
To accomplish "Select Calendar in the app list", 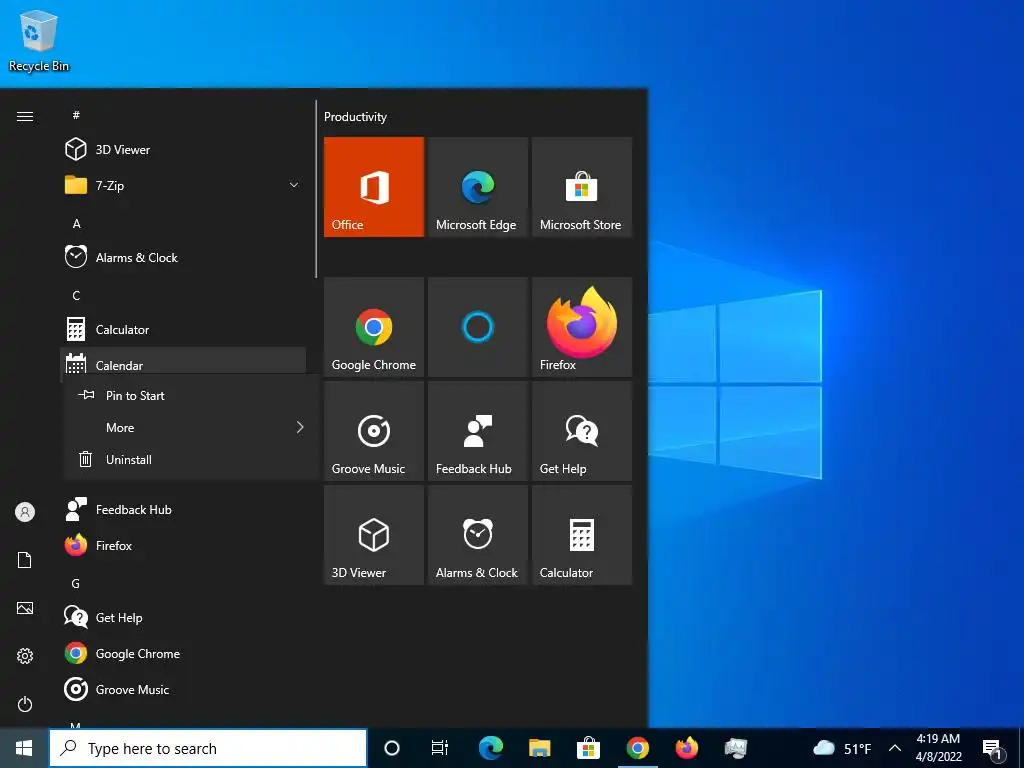I will click(183, 361).
